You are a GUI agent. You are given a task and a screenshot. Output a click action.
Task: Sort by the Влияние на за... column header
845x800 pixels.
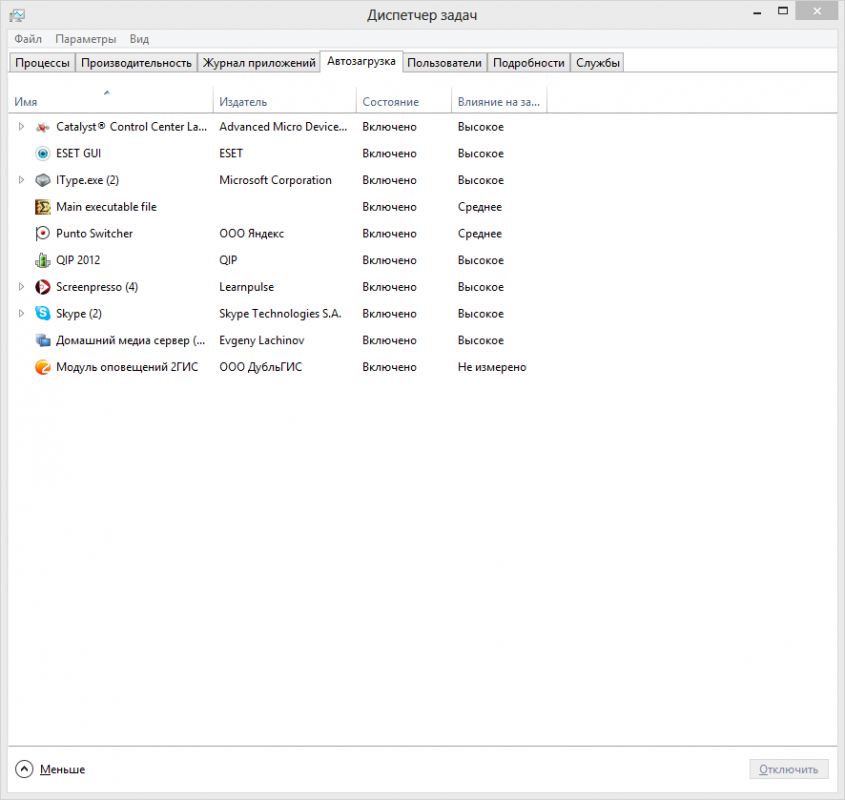pyautogui.click(x=499, y=101)
